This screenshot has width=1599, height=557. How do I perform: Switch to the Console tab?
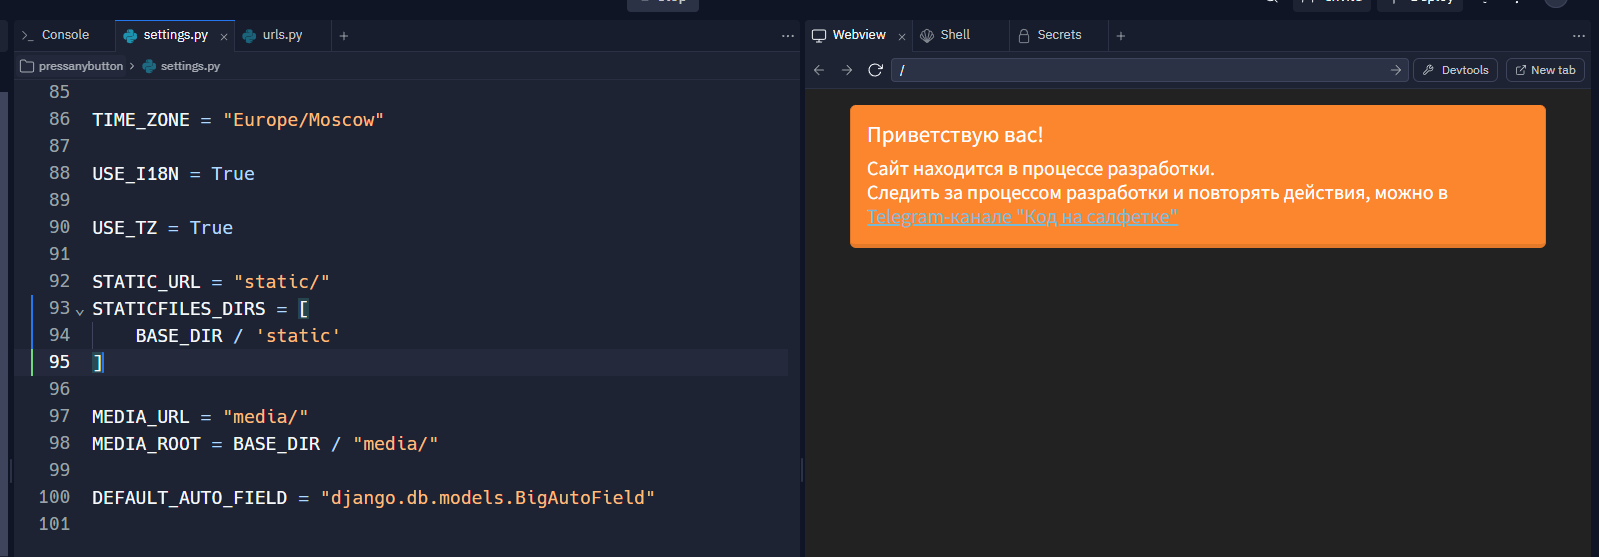coord(56,35)
